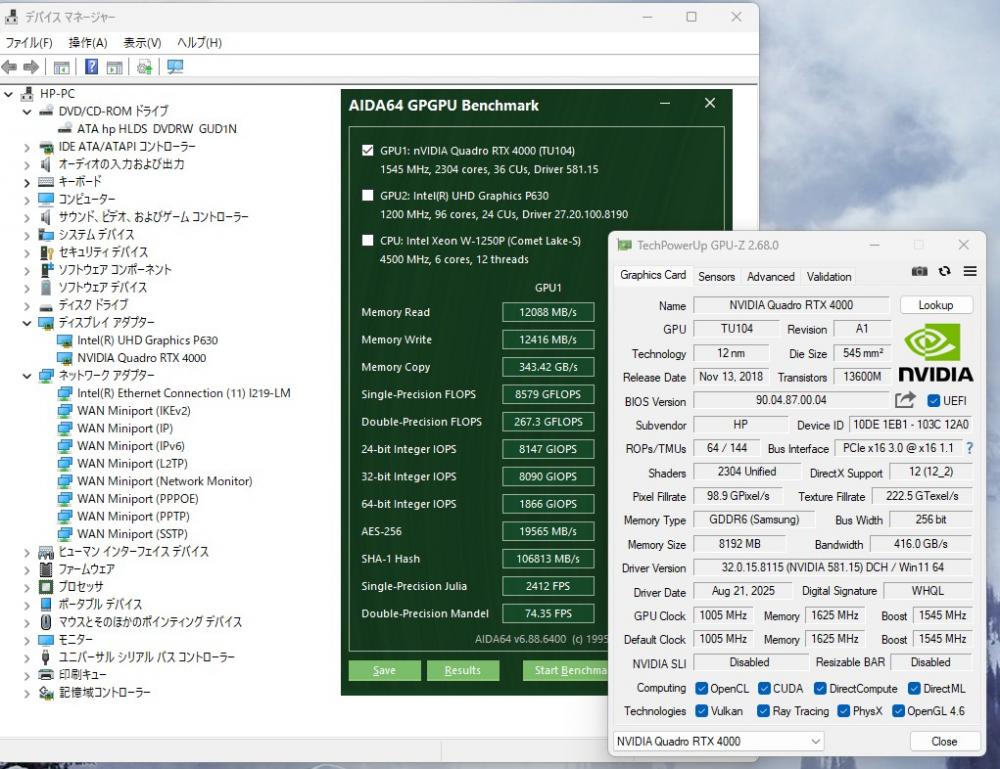Click Results in AIDA64 benchmark

[x=462, y=670]
